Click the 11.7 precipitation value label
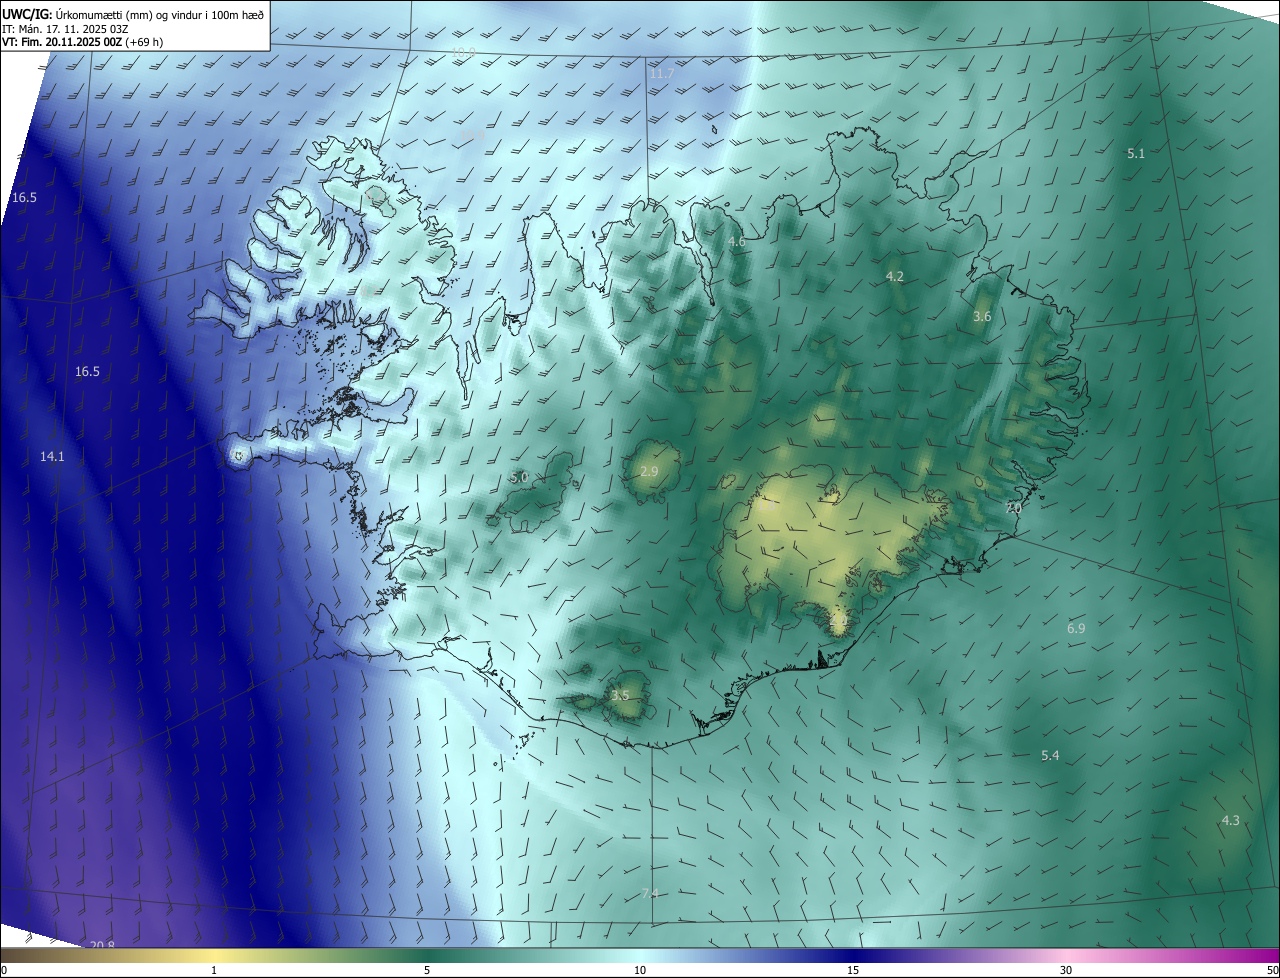Screen dimensions: 1280x978 click(x=661, y=74)
